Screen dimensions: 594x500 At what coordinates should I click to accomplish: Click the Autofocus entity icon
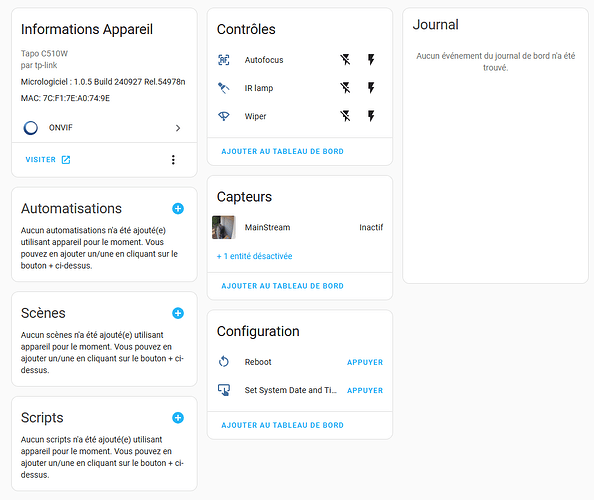coord(224,60)
